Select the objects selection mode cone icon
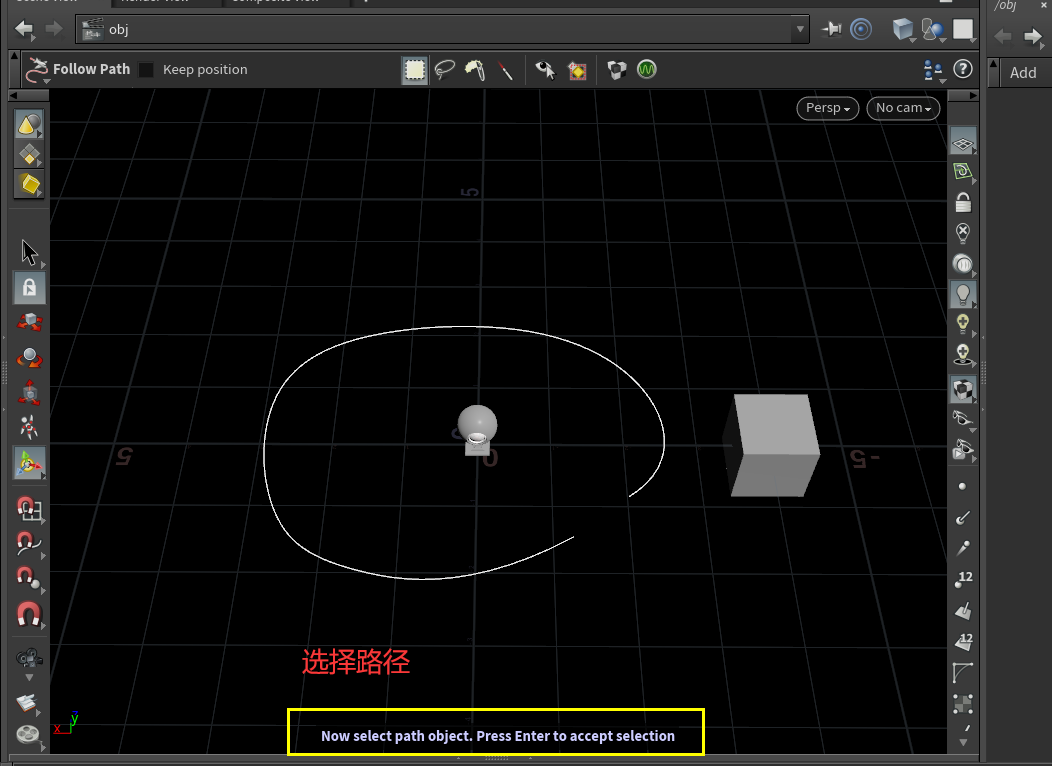1052x766 pixels. pyautogui.click(x=29, y=124)
